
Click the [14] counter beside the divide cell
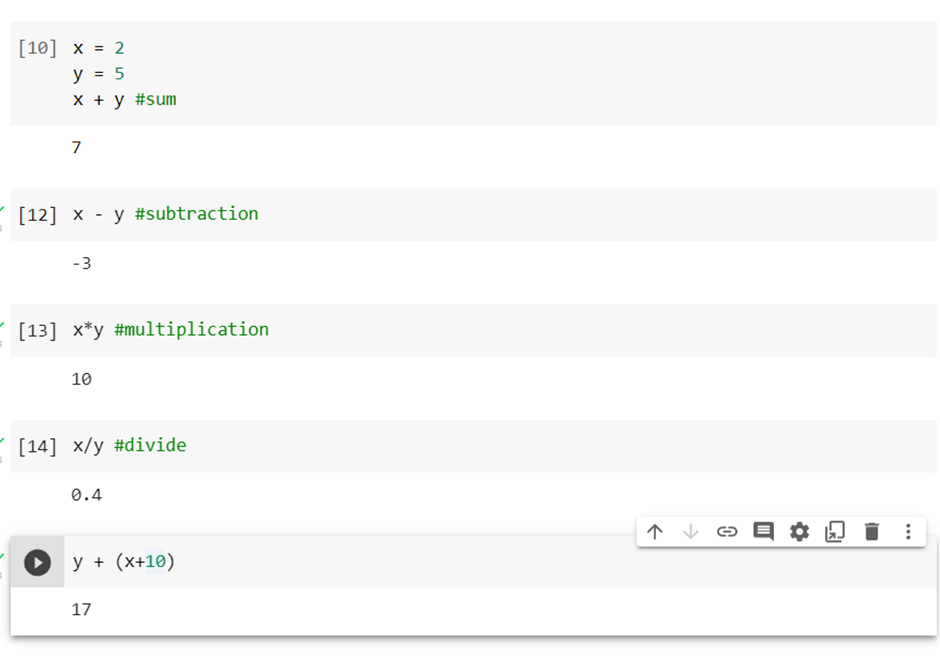tap(37, 445)
